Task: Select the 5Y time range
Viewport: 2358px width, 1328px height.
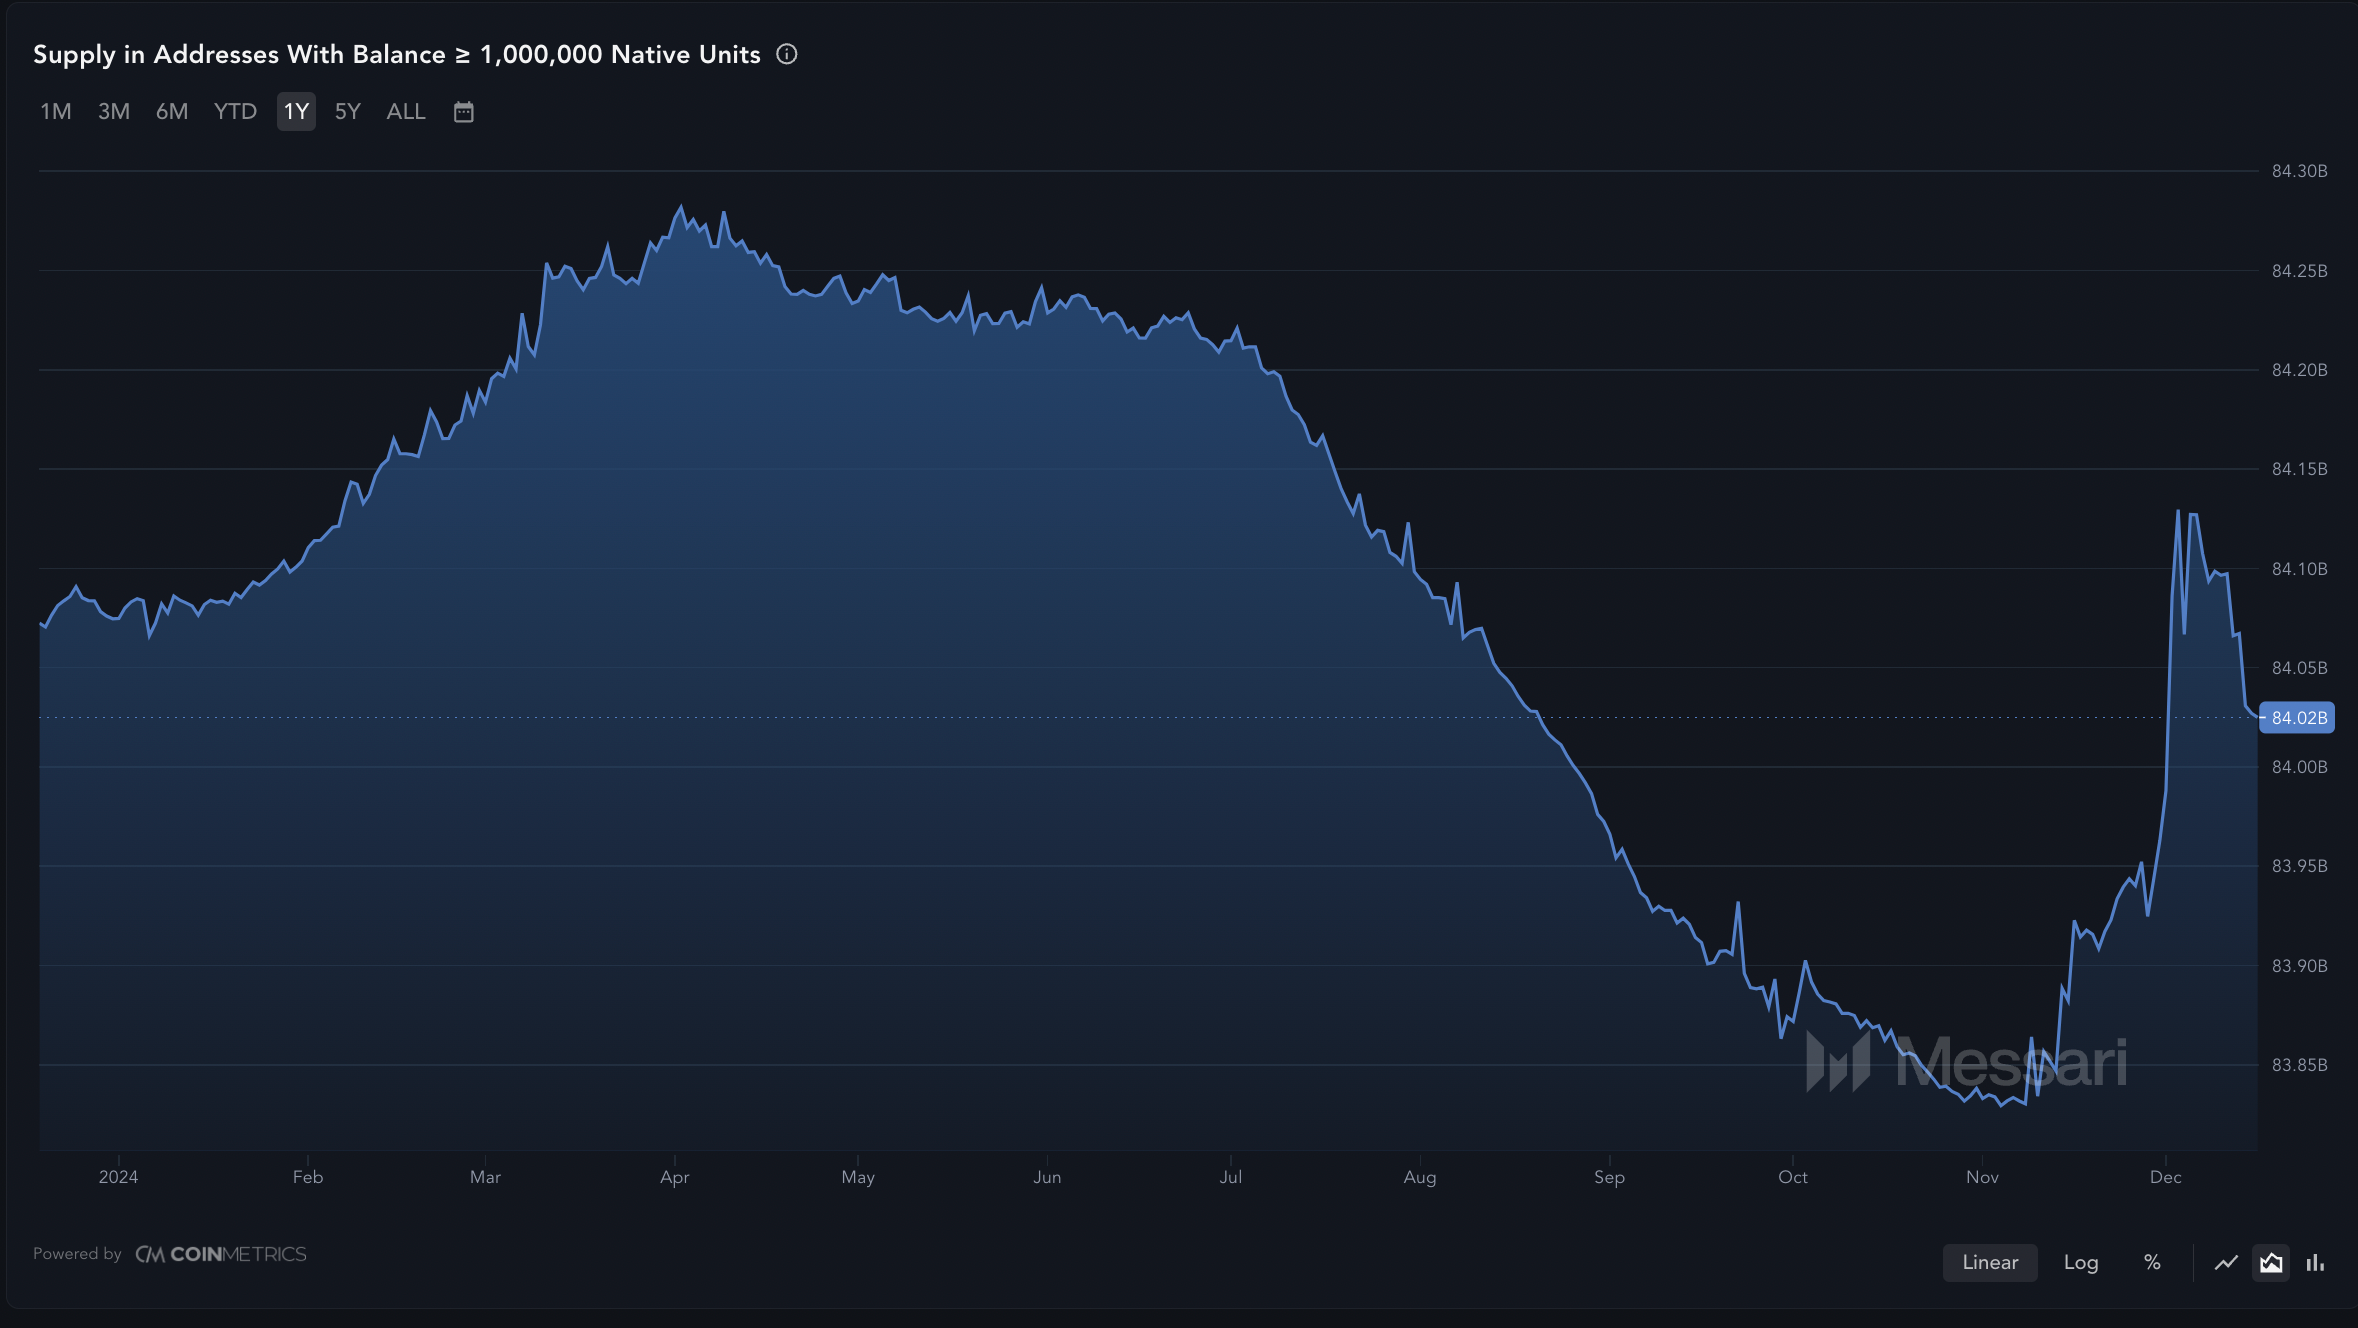Action: click(347, 112)
